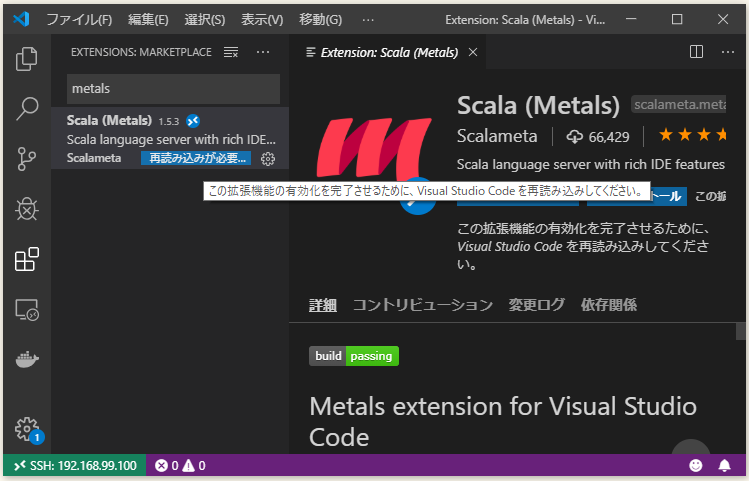This screenshot has width=749, height=481.
Task: Open the Extensions view icon
Action: pyautogui.click(x=26, y=259)
